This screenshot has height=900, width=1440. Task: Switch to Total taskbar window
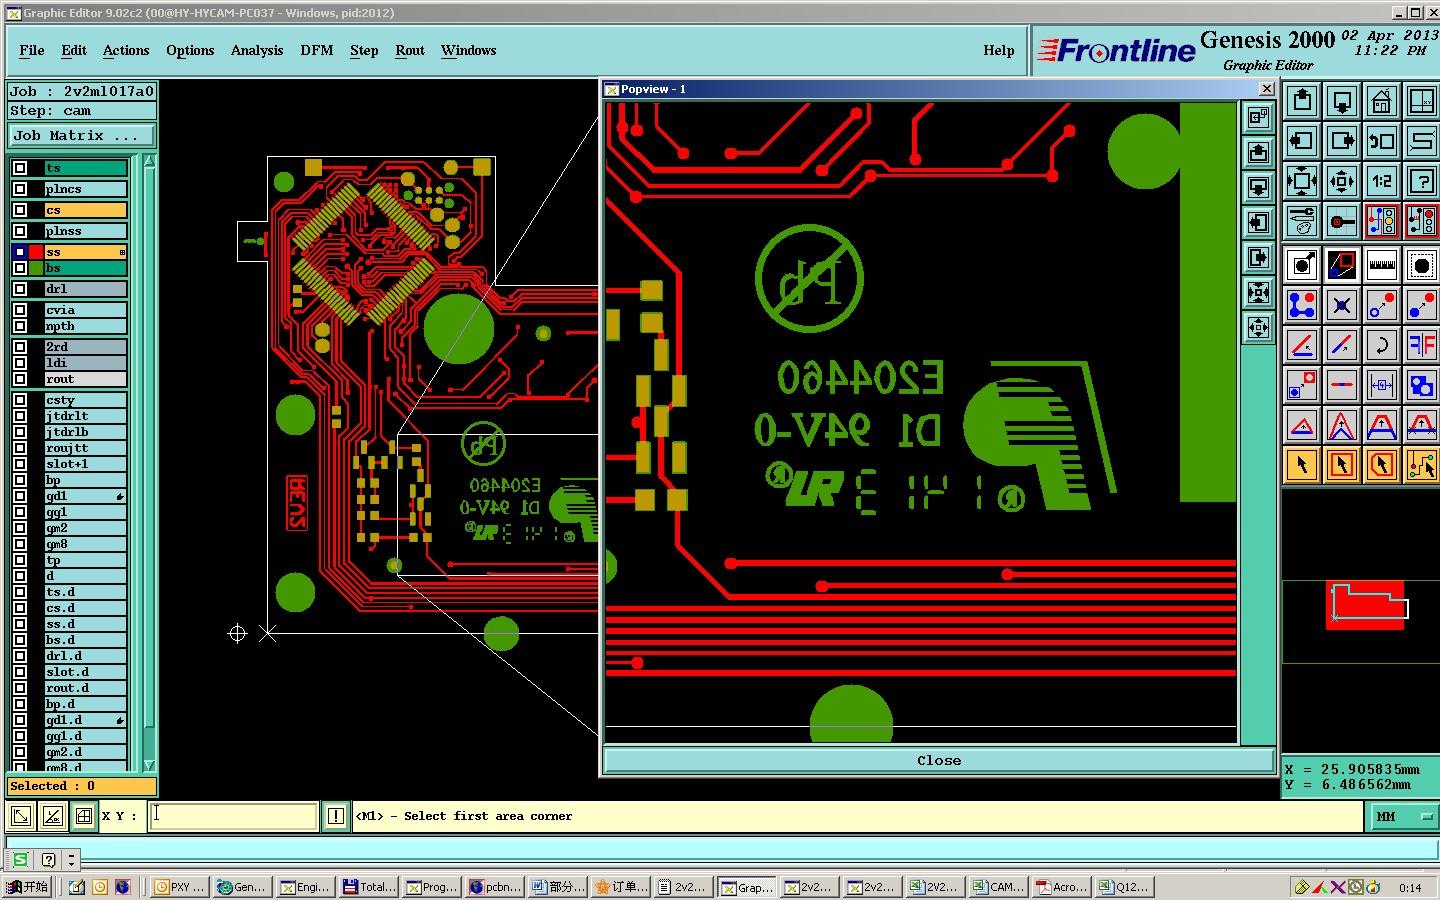[x=370, y=887]
